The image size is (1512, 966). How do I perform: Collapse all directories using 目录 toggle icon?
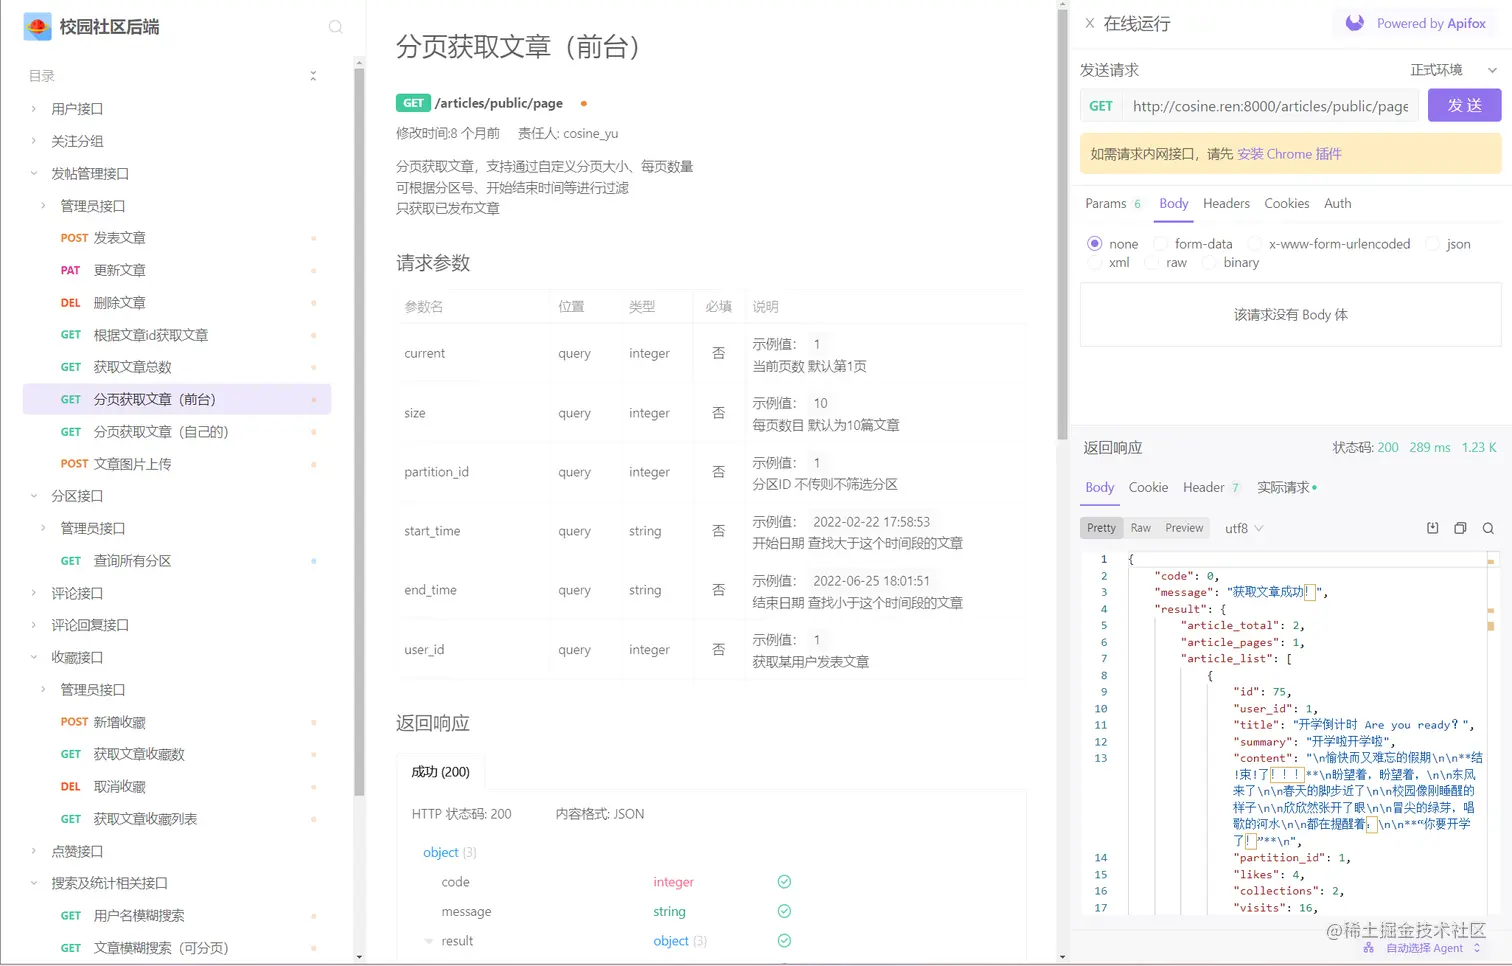[313, 76]
